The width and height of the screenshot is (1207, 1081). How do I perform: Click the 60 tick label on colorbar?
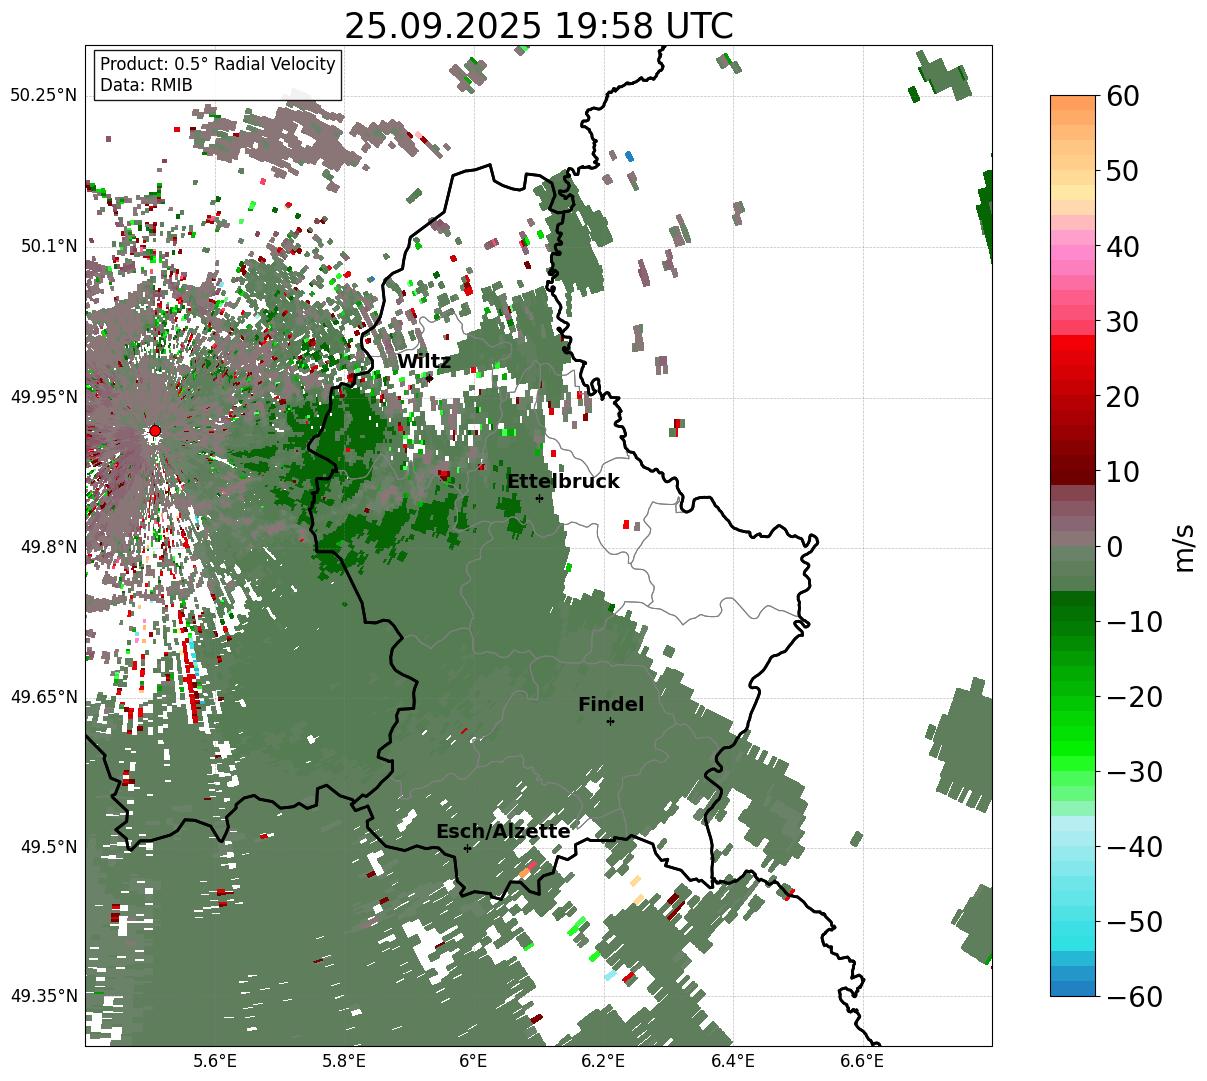[x=1125, y=97]
